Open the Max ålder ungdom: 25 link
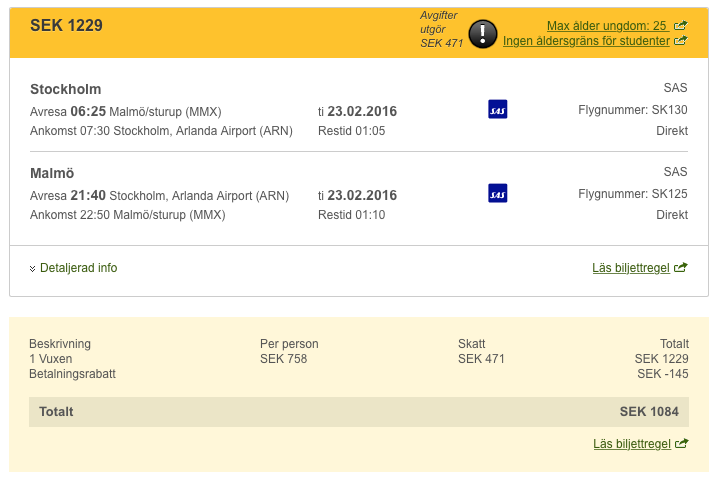The image size is (718, 478). click(x=606, y=25)
